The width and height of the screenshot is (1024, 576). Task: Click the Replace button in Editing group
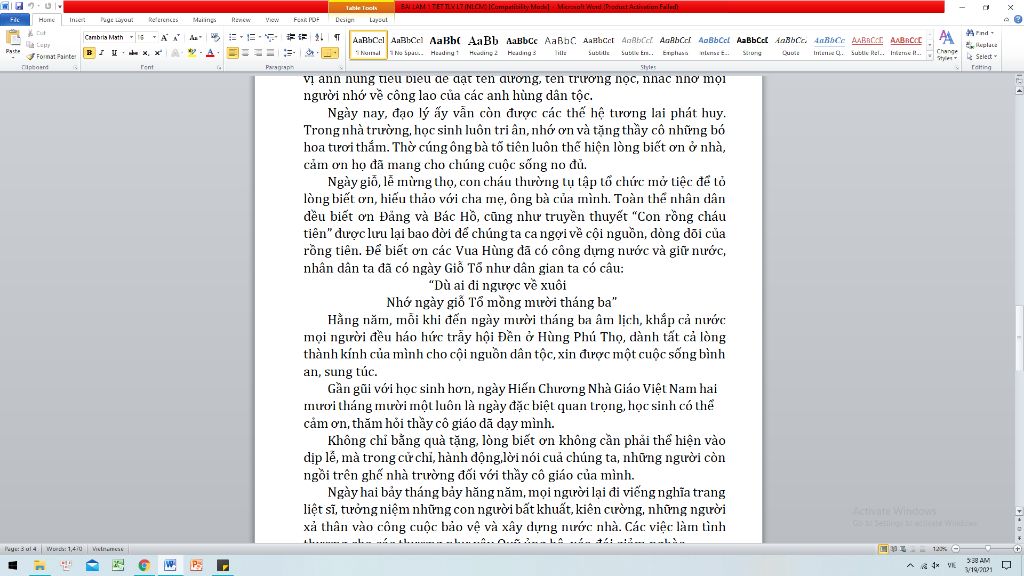pyautogui.click(x=982, y=45)
